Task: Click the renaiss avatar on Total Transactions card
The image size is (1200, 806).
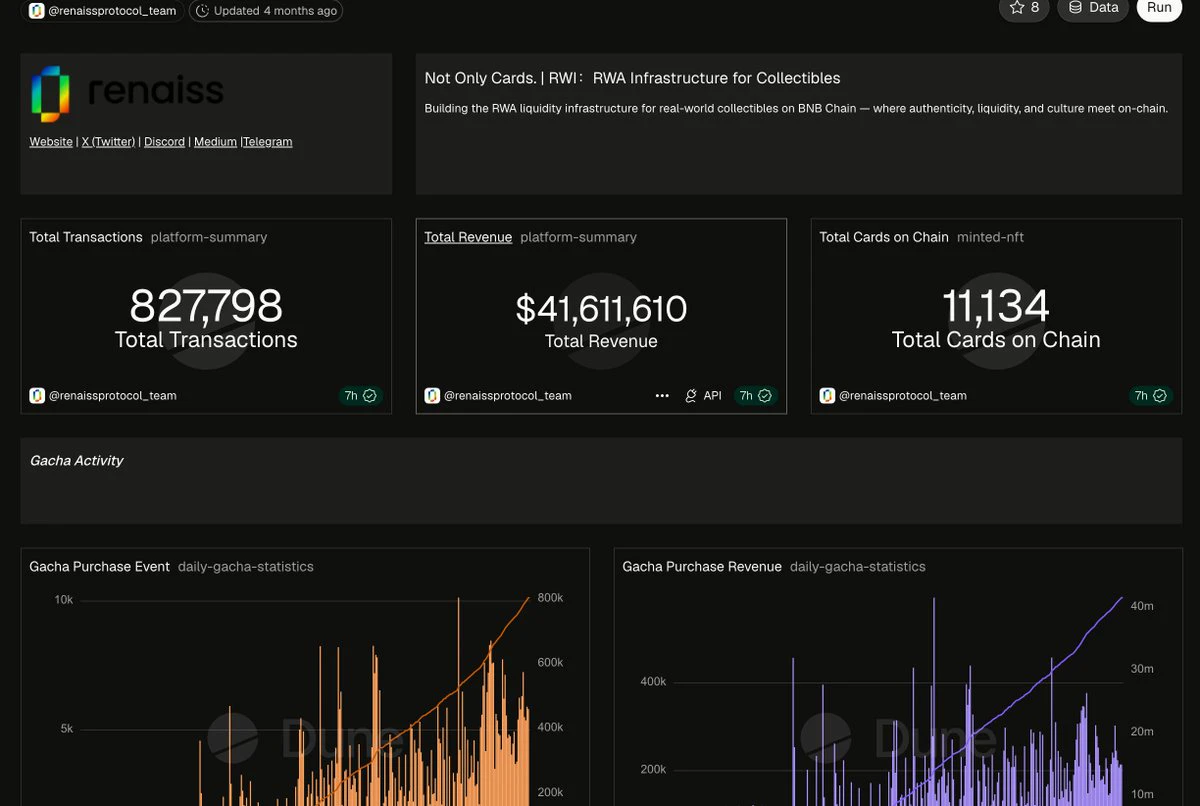Action: point(37,396)
